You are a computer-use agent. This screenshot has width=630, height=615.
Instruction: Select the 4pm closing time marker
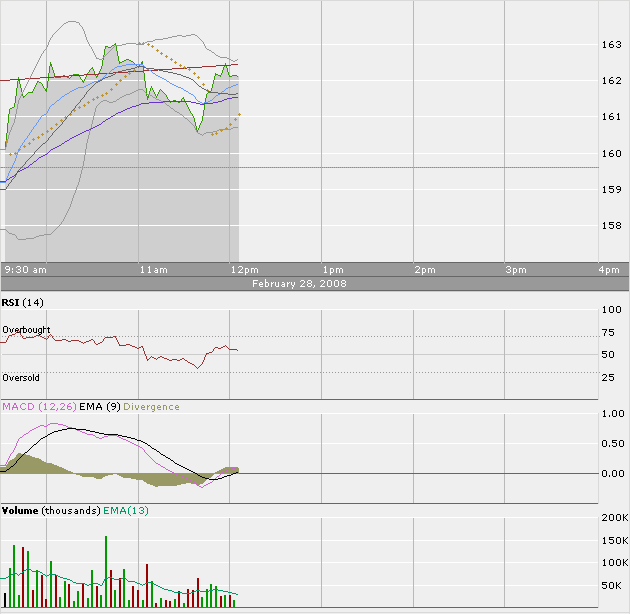608,270
